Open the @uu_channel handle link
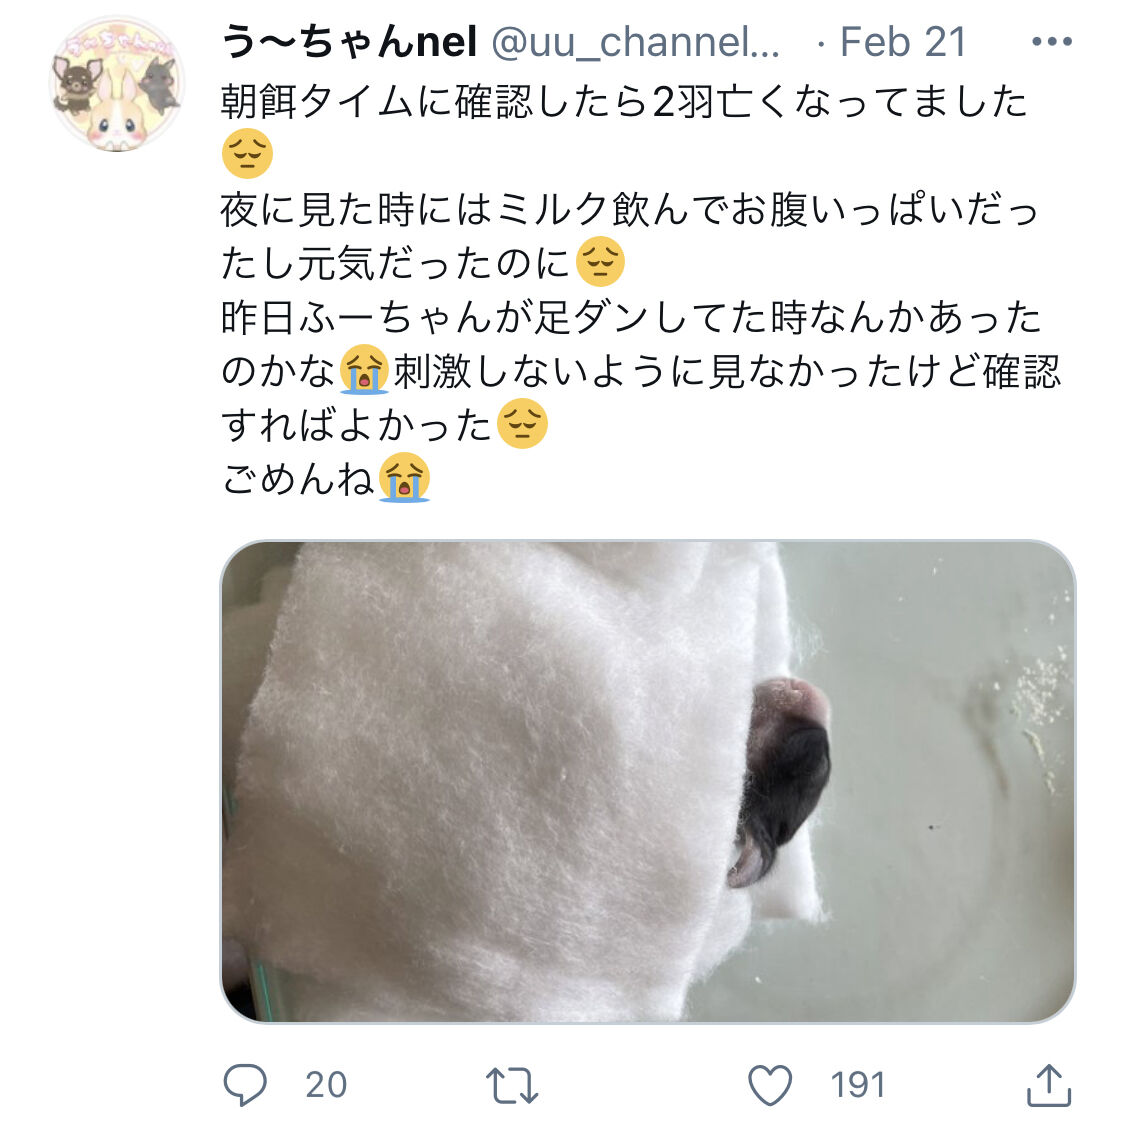The height and width of the screenshot is (1140, 1125). 636,41
